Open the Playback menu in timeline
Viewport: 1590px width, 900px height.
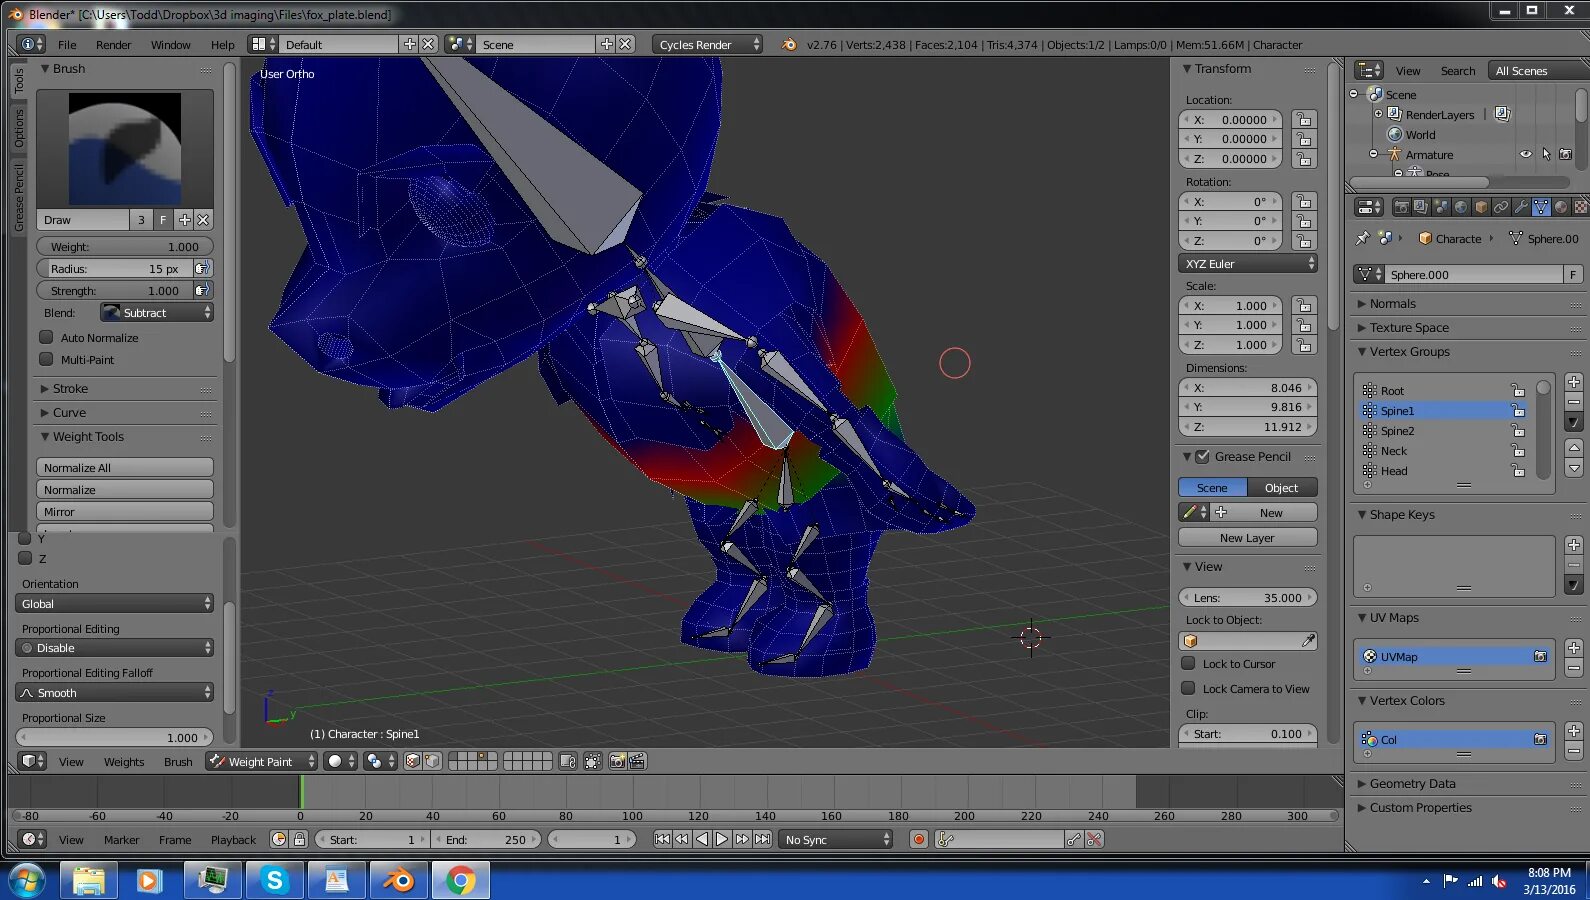[233, 839]
